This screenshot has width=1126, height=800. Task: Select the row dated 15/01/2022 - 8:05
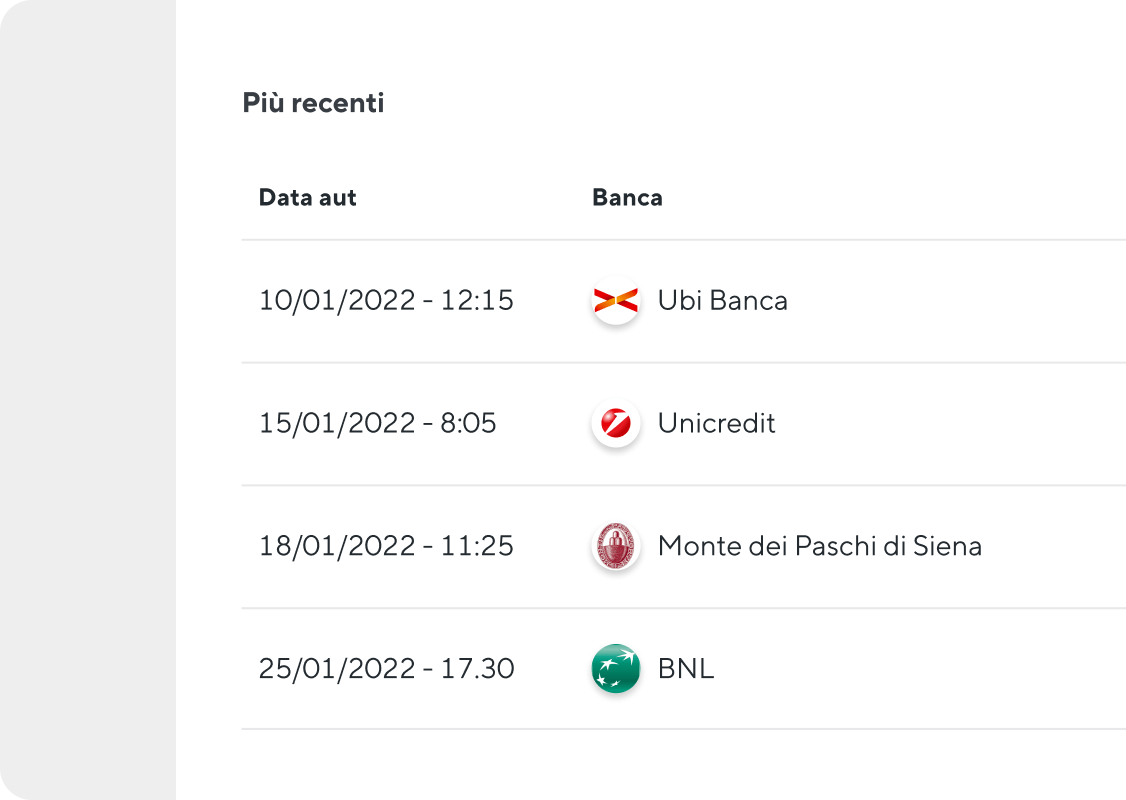pos(684,424)
